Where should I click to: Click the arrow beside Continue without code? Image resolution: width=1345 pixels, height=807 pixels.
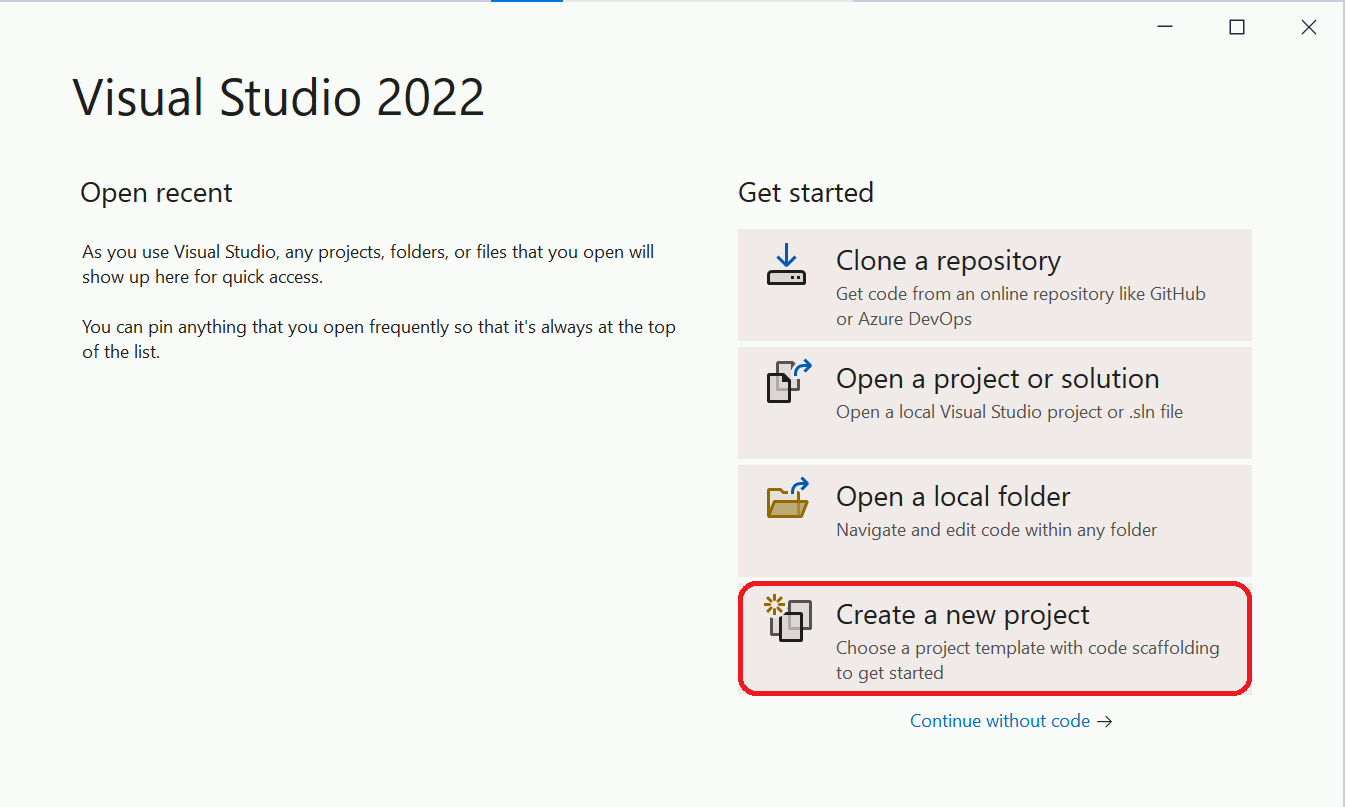click(1104, 721)
